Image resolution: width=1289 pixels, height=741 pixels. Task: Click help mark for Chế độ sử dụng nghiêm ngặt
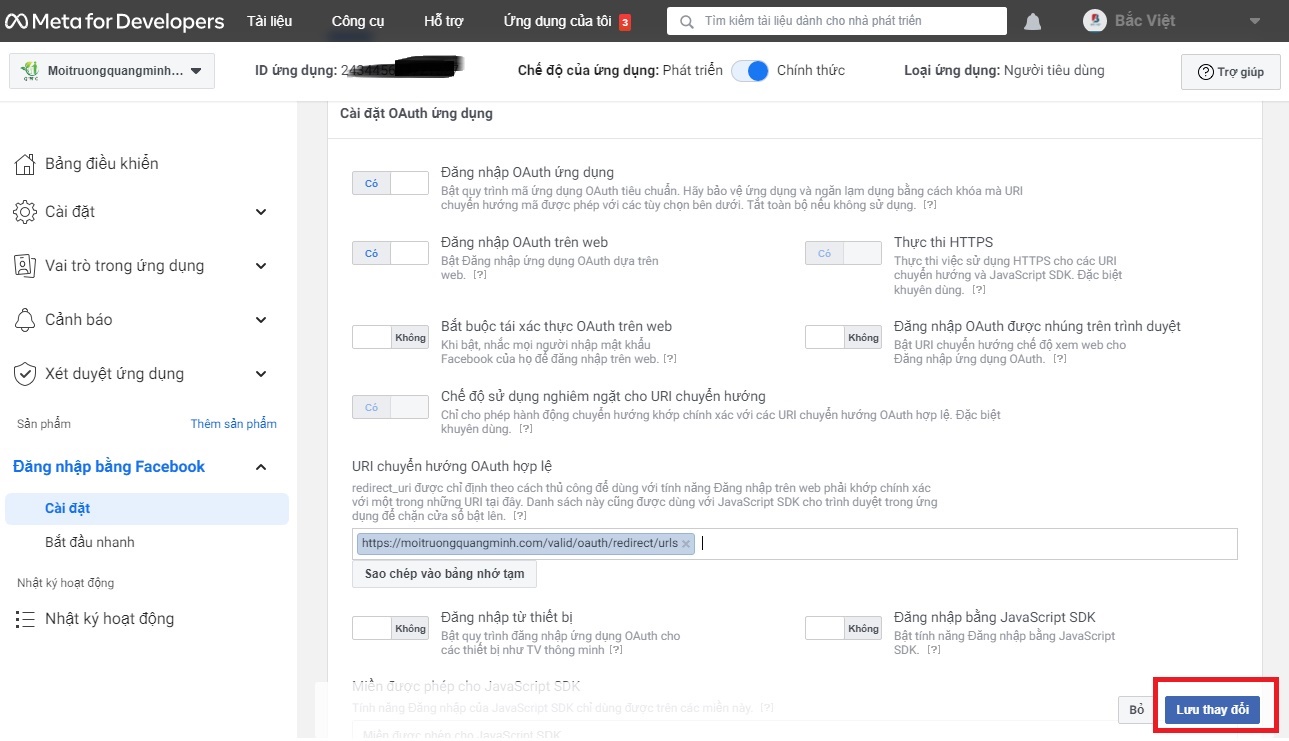[x=525, y=429]
